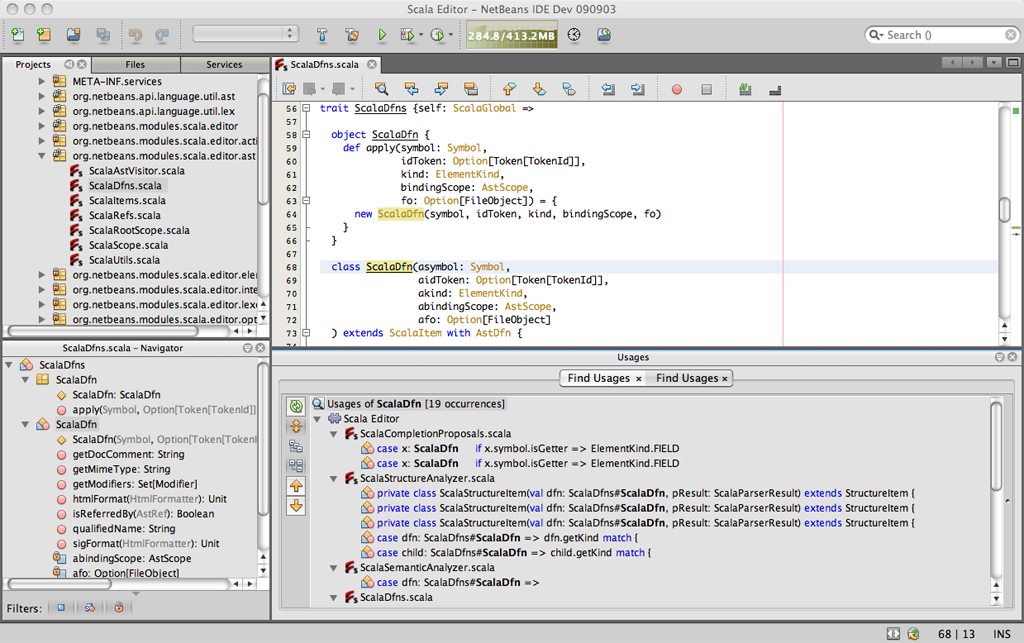Switch to the Services tab
Viewport: 1024px width, 643px height.
[x=224, y=64]
